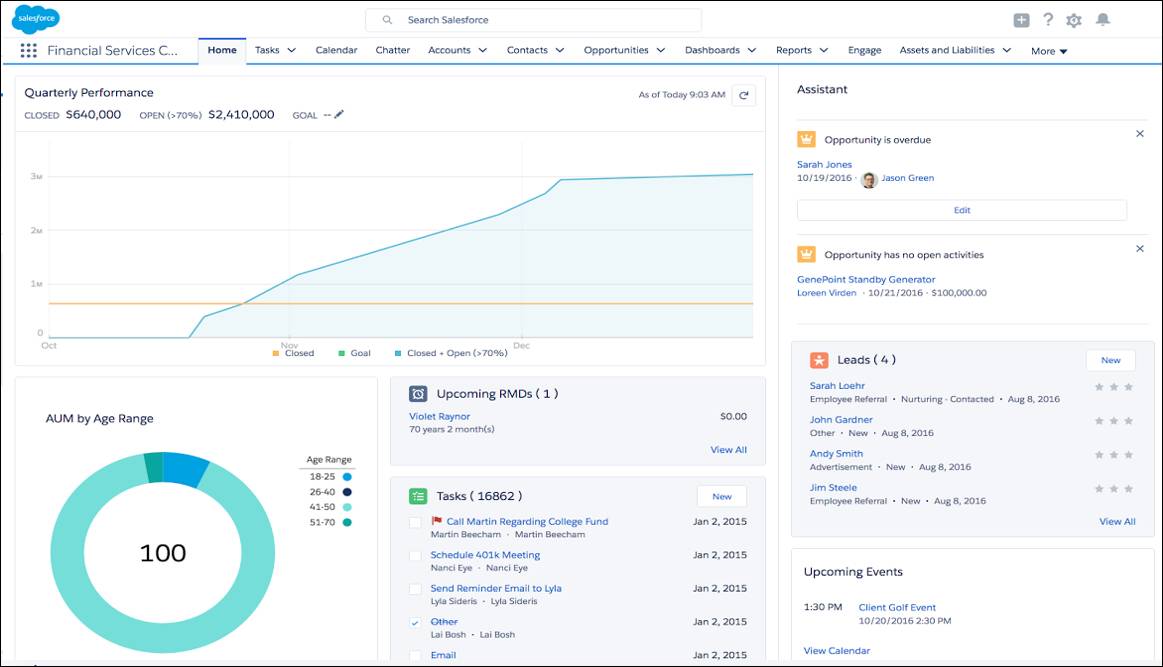Click the Upcoming RMDs clock icon
The height and width of the screenshot is (667, 1163).
(x=418, y=394)
